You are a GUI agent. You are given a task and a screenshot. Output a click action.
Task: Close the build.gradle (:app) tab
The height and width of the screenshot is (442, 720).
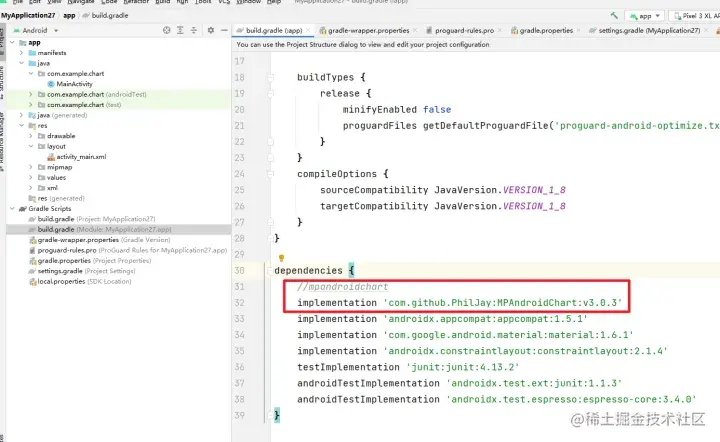click(x=308, y=30)
